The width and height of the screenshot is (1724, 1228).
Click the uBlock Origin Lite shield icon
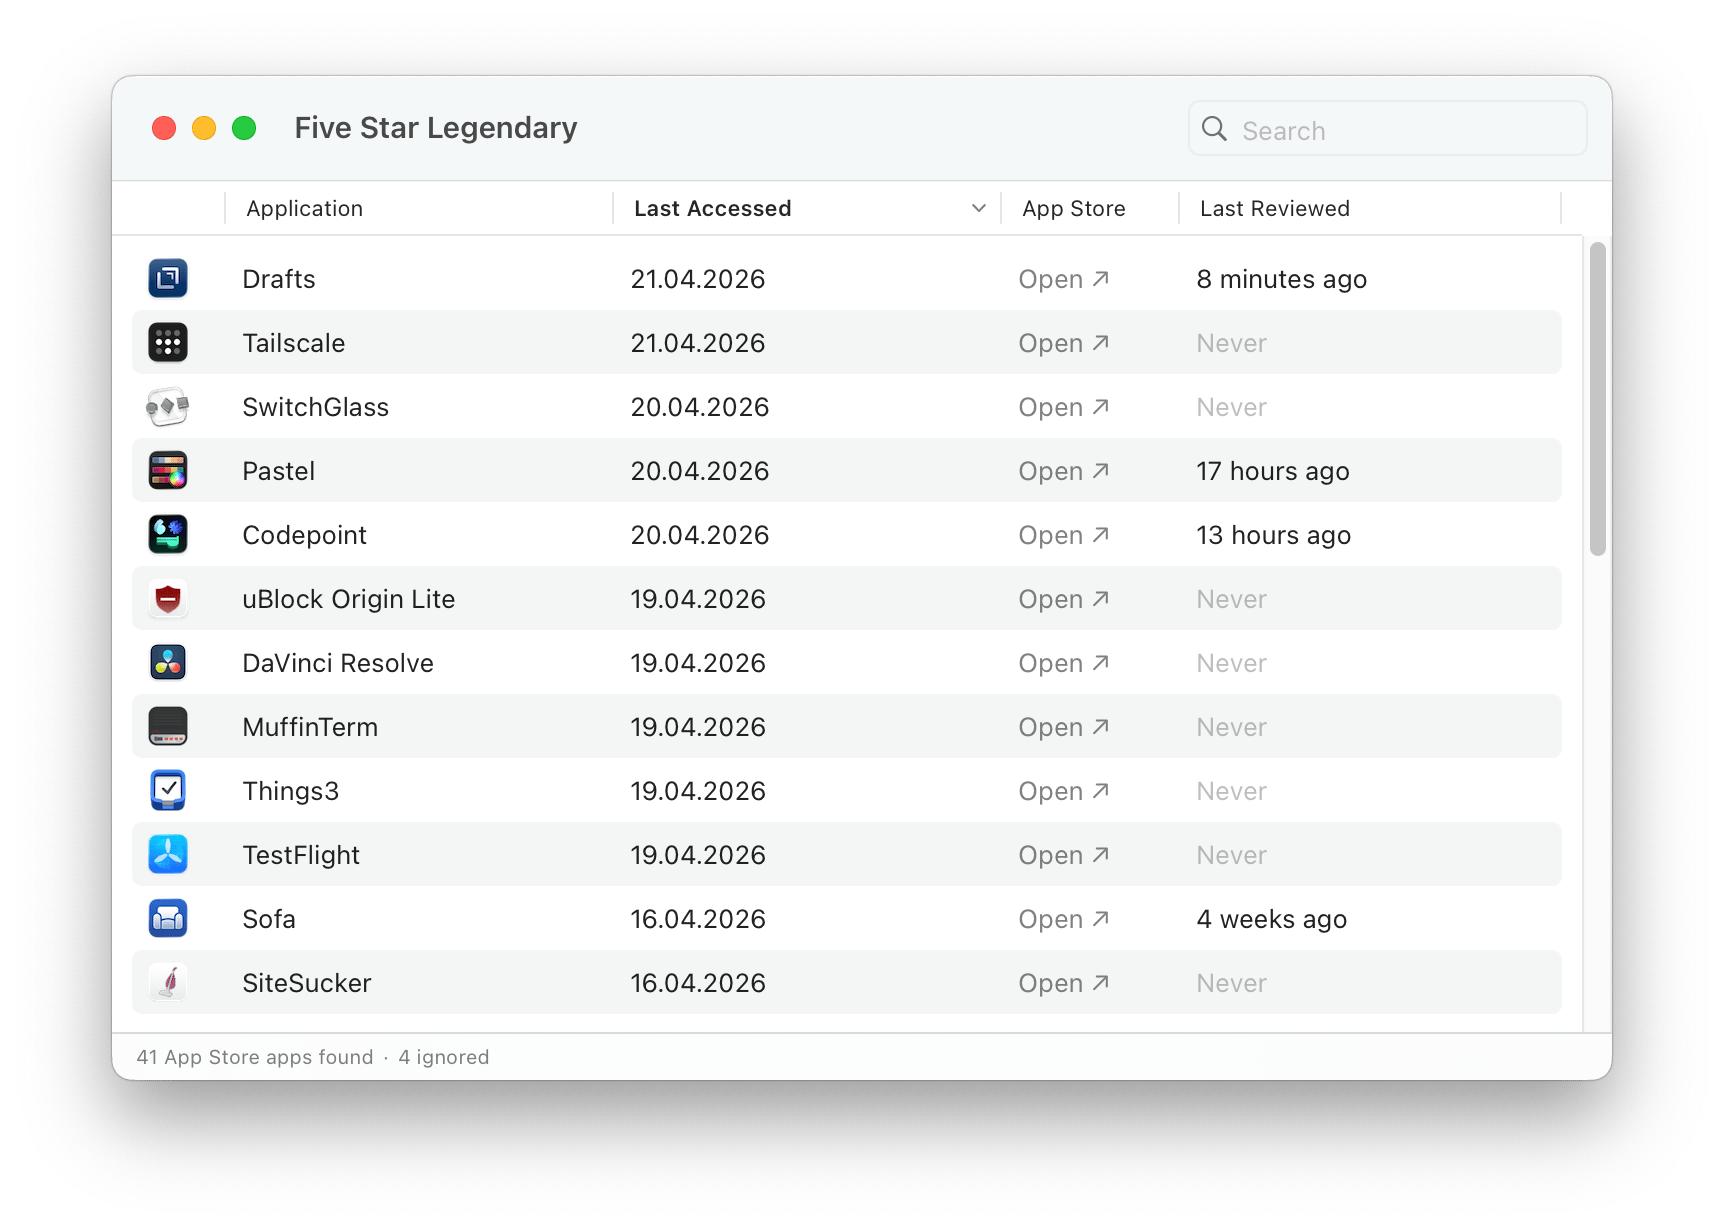point(168,598)
